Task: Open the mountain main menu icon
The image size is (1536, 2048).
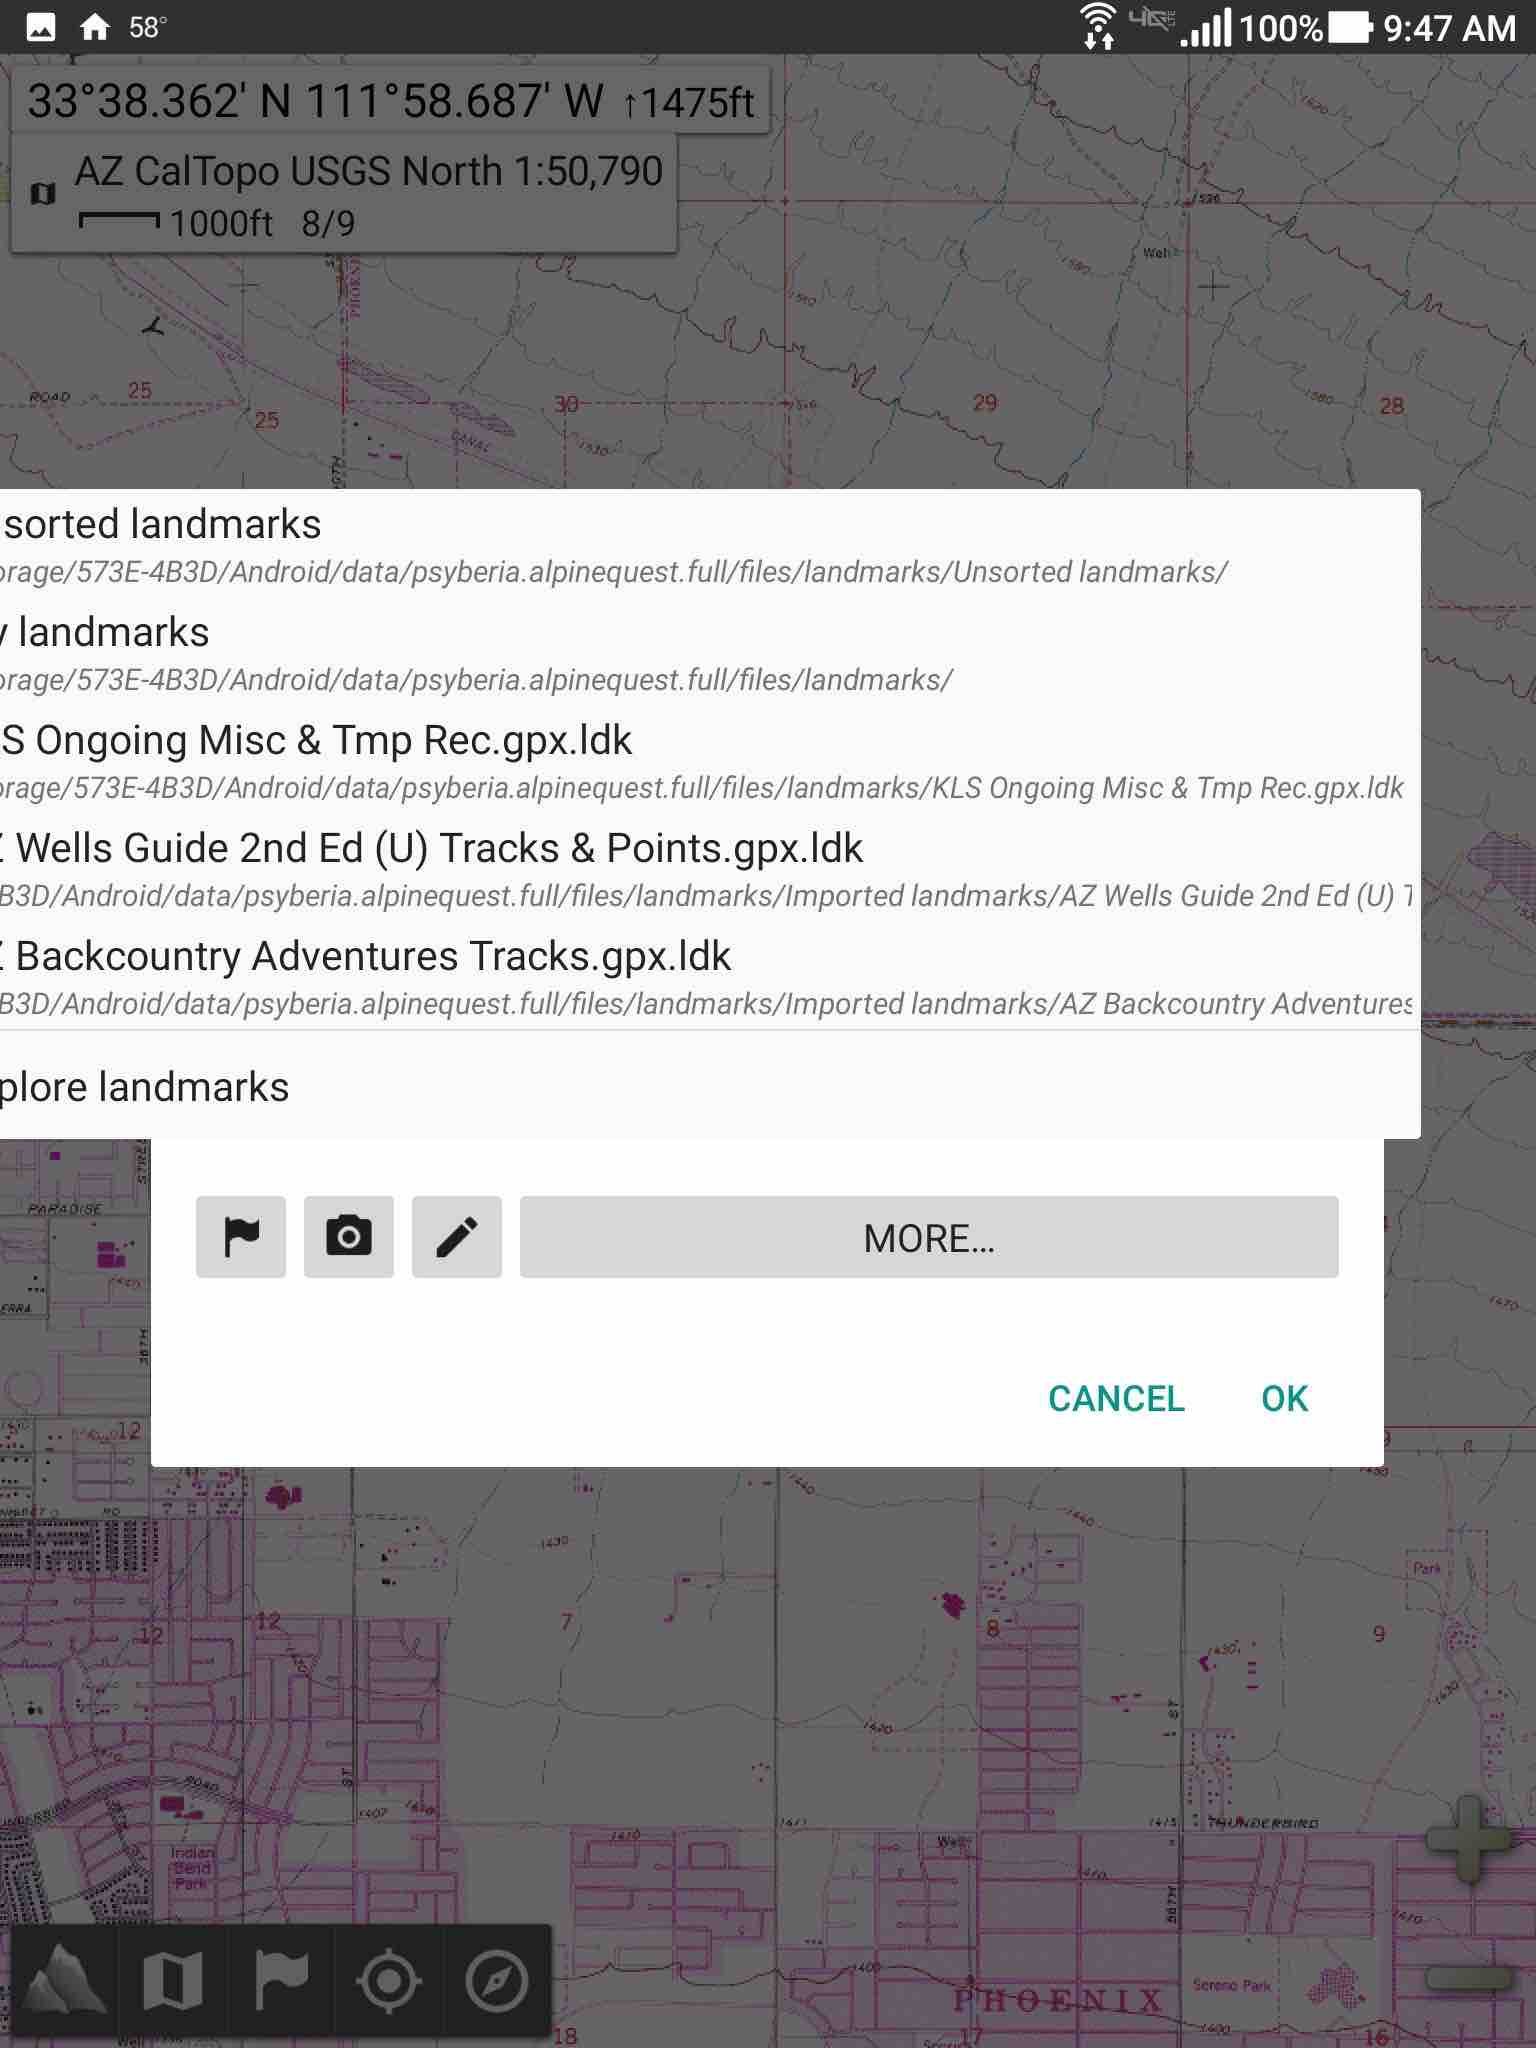Action: tap(65, 1980)
